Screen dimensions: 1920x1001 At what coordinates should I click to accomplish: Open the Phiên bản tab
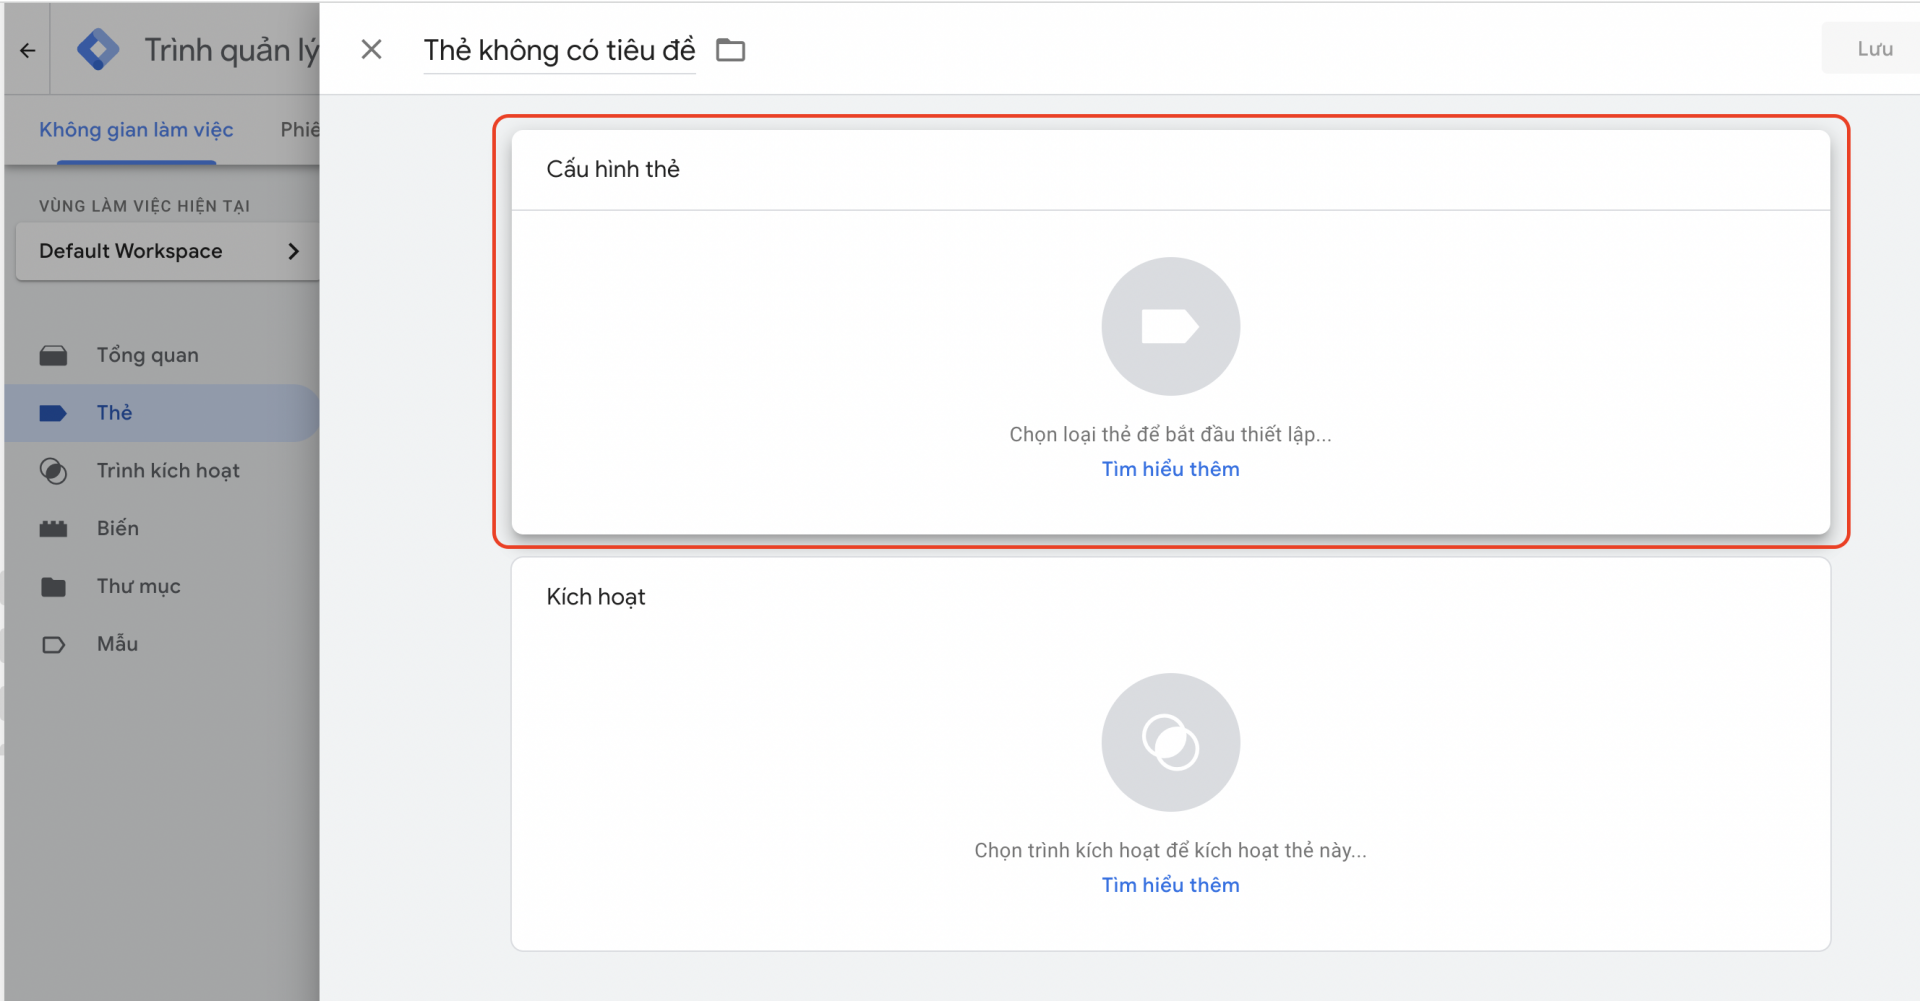tap(299, 130)
